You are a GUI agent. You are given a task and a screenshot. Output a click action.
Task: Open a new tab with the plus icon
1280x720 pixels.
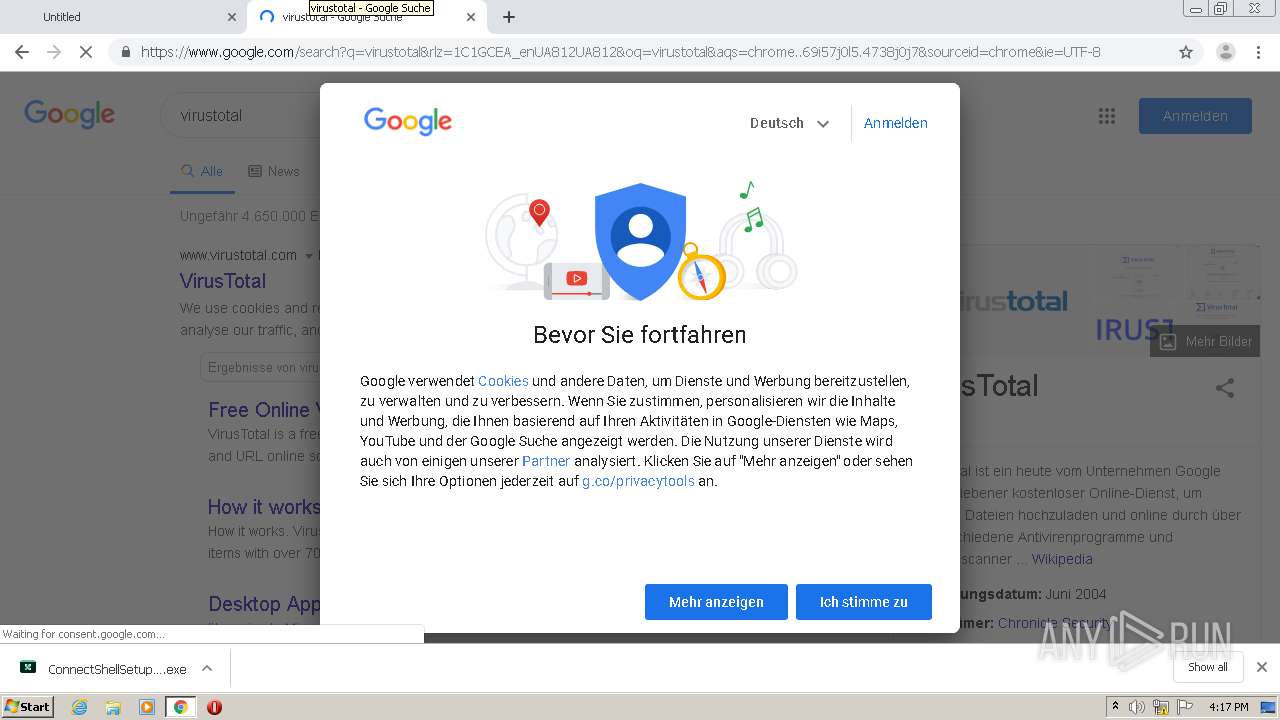coord(509,17)
